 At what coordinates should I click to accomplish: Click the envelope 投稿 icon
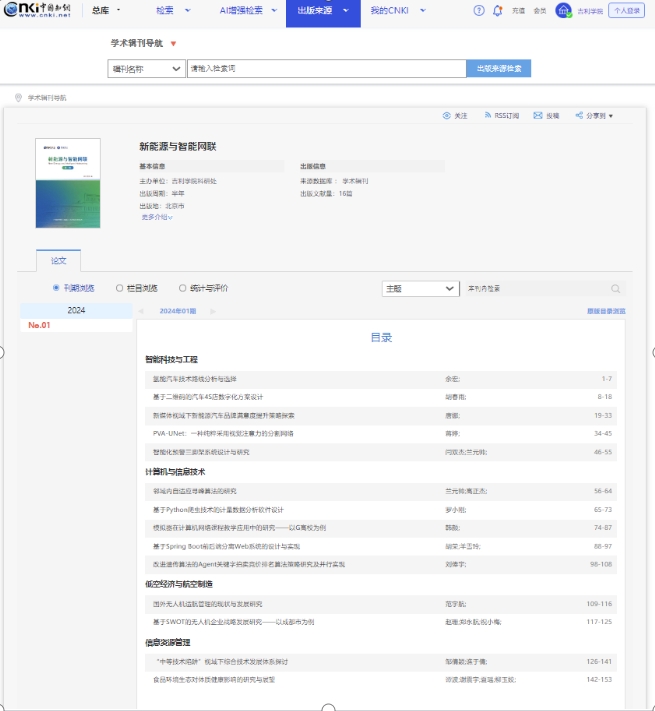point(538,116)
